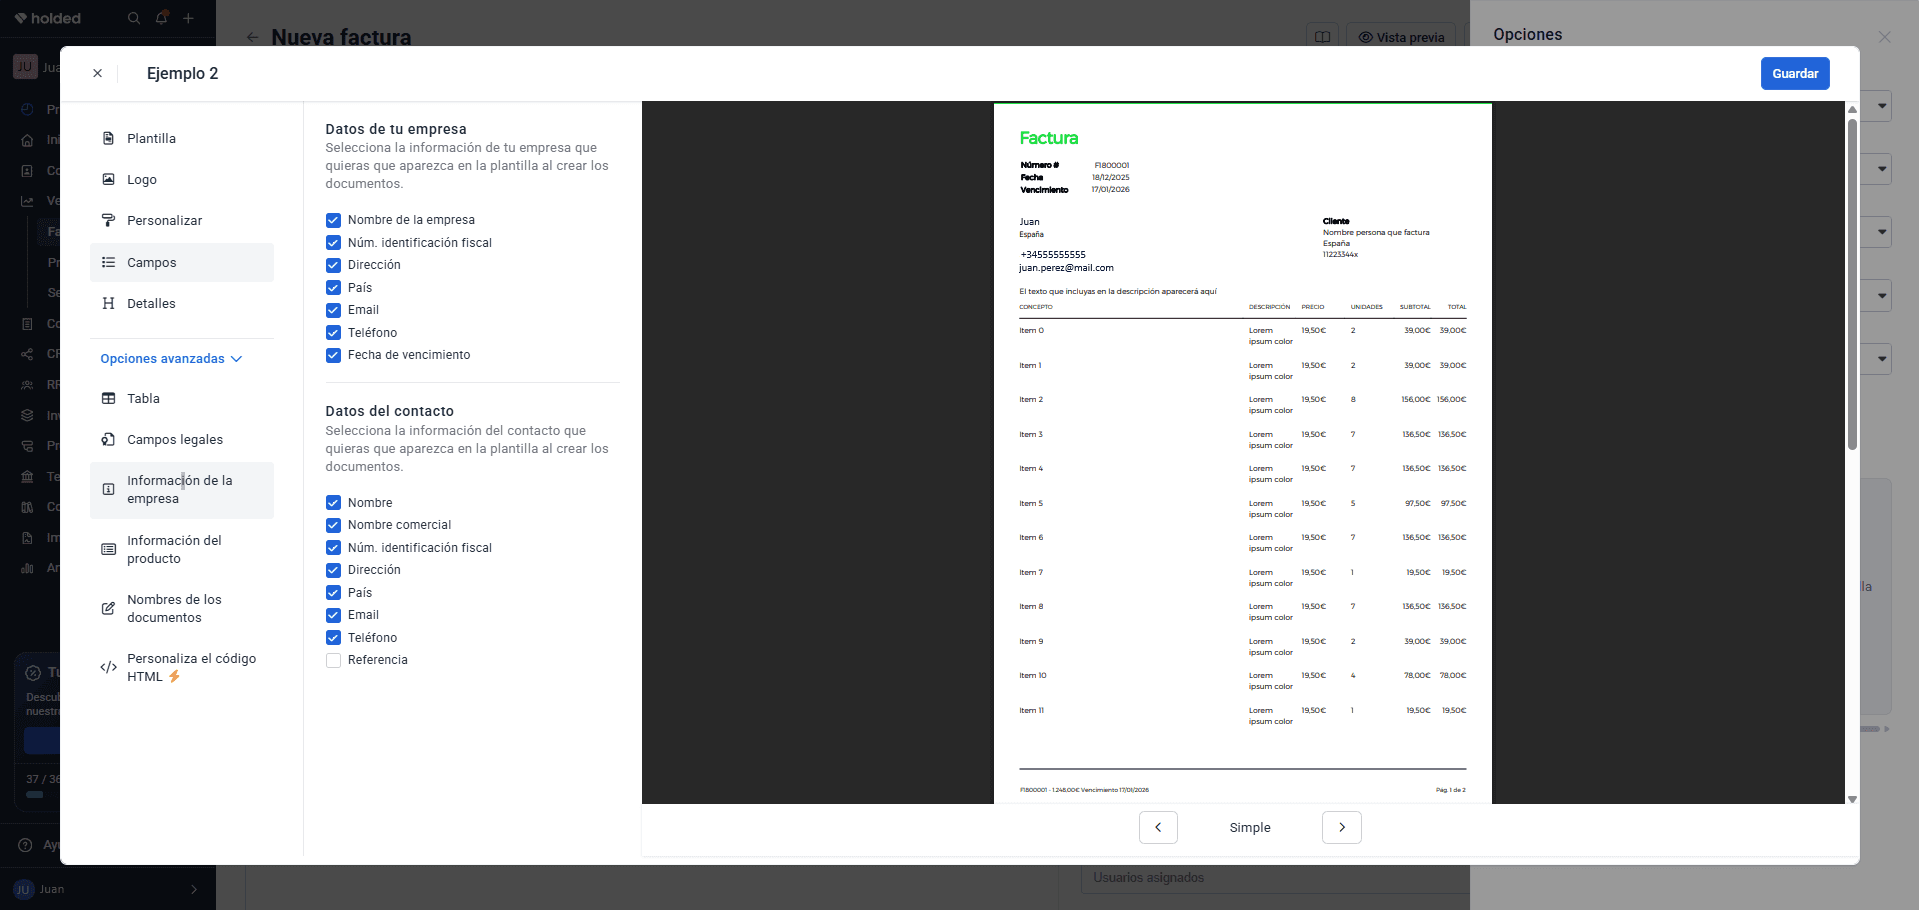1919x910 pixels.
Task: Open first dropdown in Opciones panel
Action: click(1882, 106)
